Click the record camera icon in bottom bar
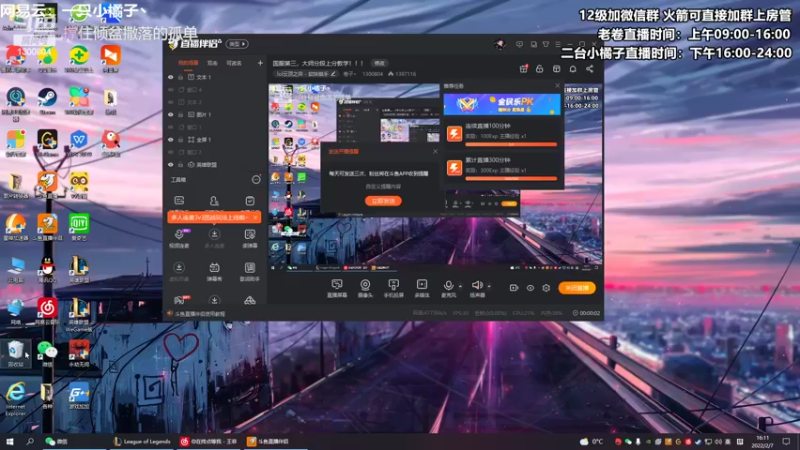 coord(514,288)
